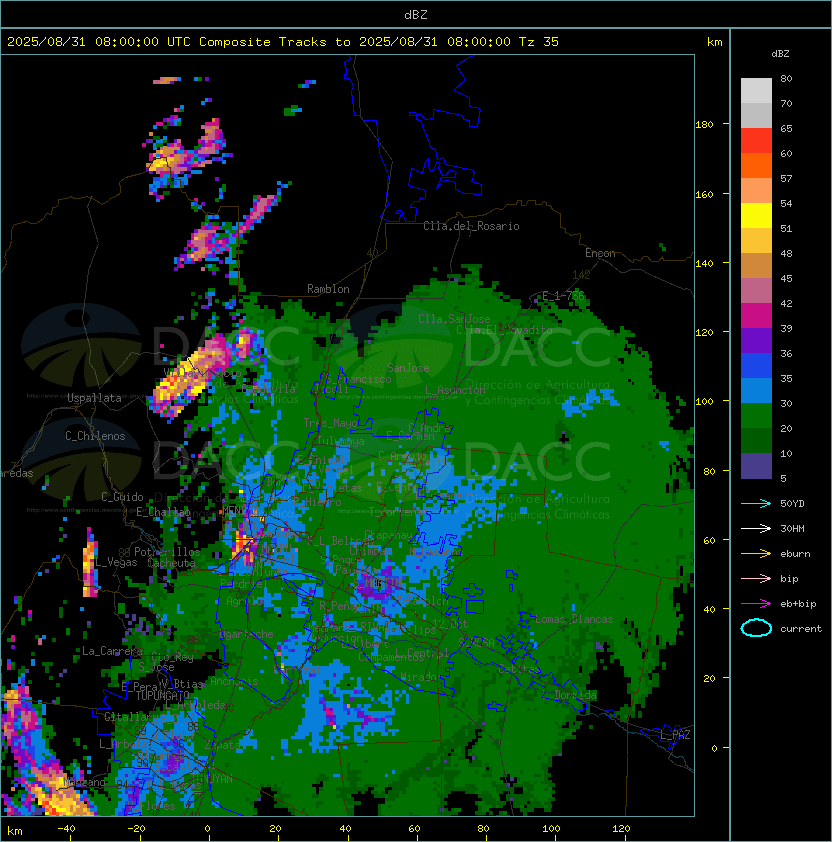Click the 'Anchoris' map label
This screenshot has height=842, width=832.
(234, 681)
